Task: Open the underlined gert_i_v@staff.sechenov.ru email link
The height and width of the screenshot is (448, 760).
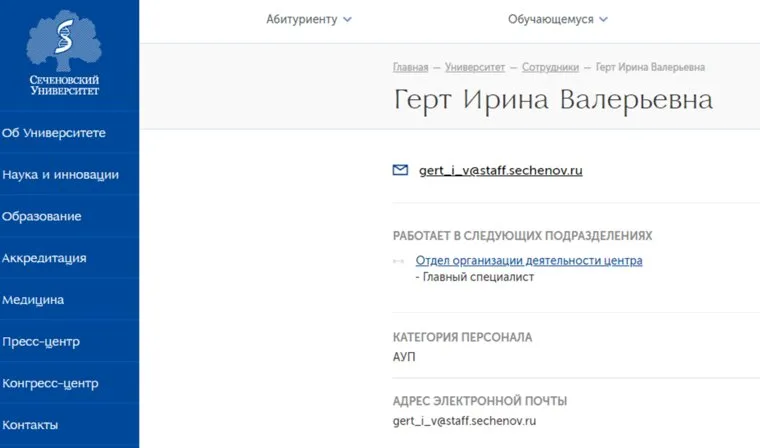Action: click(500, 170)
